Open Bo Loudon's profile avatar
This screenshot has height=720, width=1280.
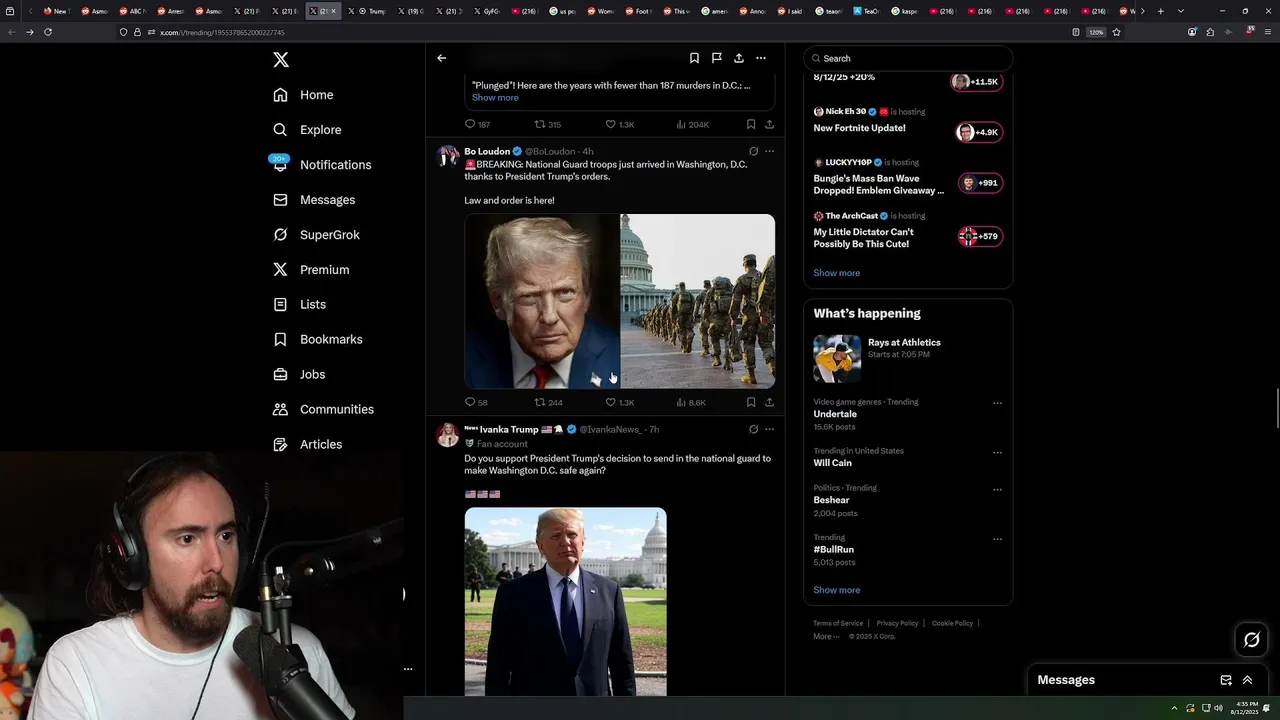pyautogui.click(x=447, y=156)
